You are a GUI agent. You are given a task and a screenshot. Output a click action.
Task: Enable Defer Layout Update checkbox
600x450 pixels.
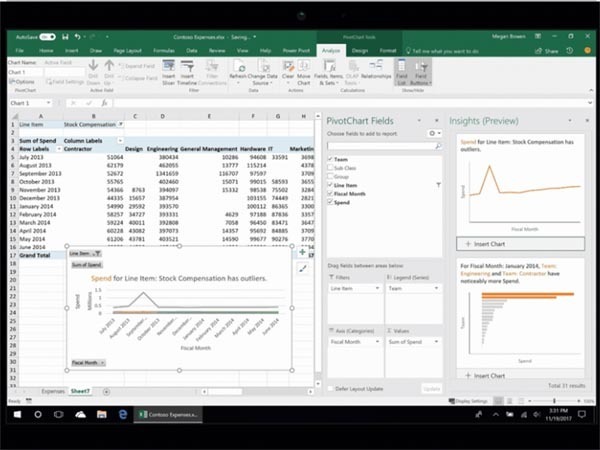click(331, 389)
